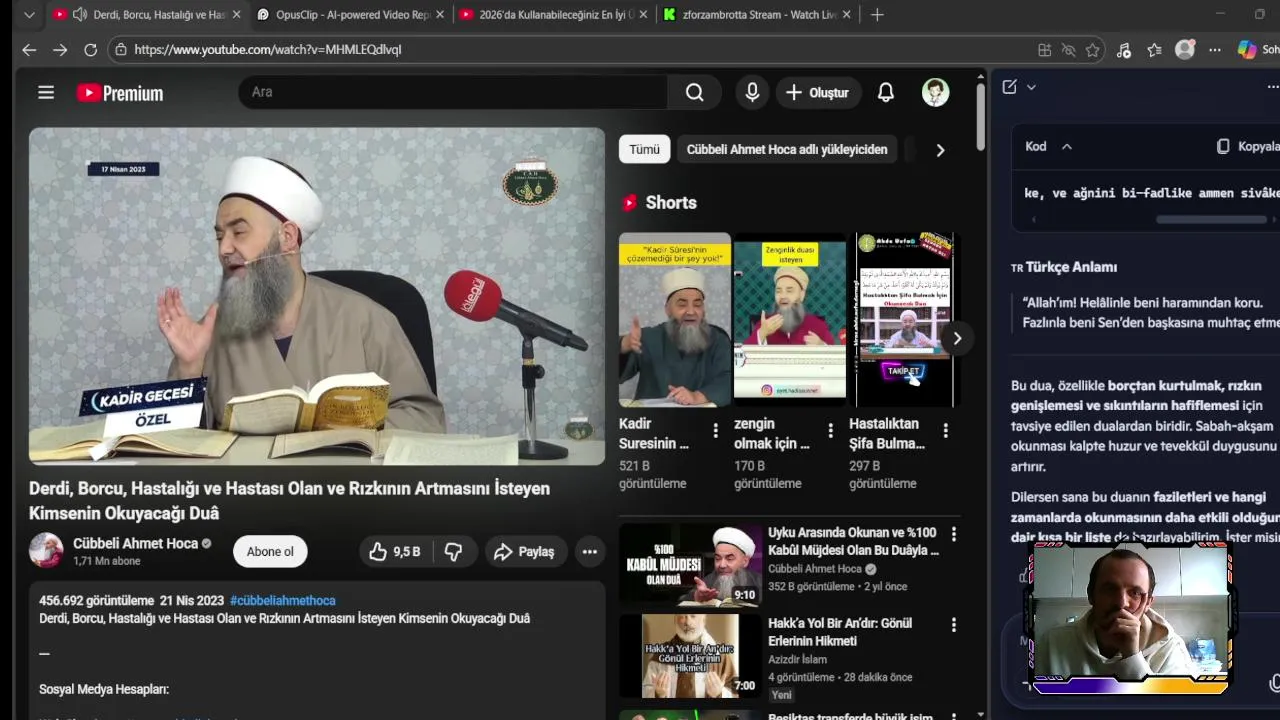The width and height of the screenshot is (1280, 720).
Task: Start voice search with microphone icon
Action: tap(752, 92)
